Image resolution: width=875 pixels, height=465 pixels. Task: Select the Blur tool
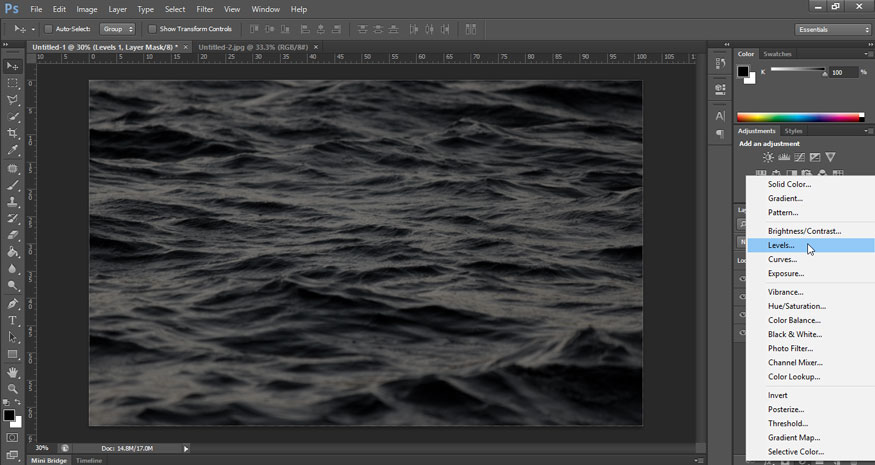point(12,269)
